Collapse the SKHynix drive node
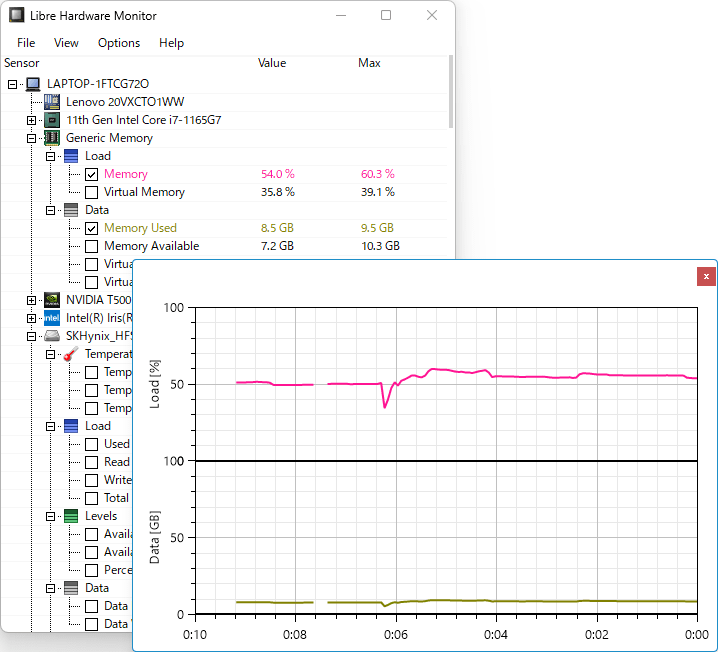This screenshot has width=718, height=652. pyautogui.click(x=31, y=337)
